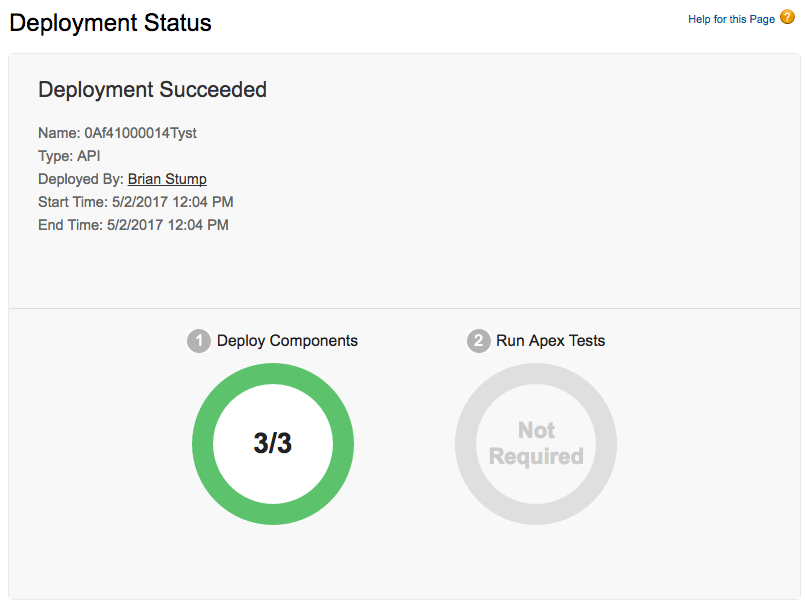Select the step 1 numbered circle badge
The height and width of the screenshot is (608, 805).
pos(198,341)
